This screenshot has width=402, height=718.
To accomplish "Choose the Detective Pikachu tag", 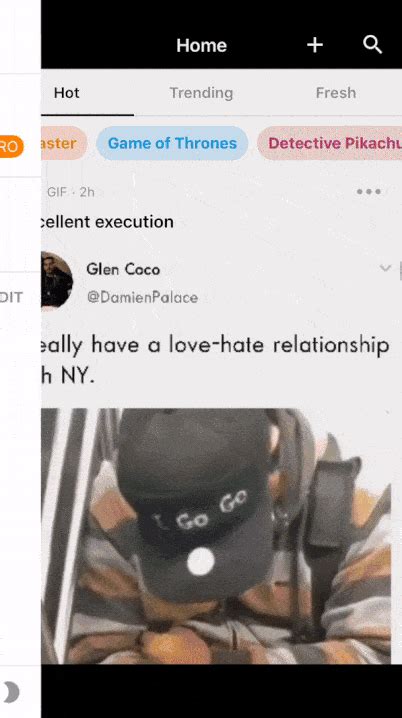I will pyautogui.click(x=330, y=143).
